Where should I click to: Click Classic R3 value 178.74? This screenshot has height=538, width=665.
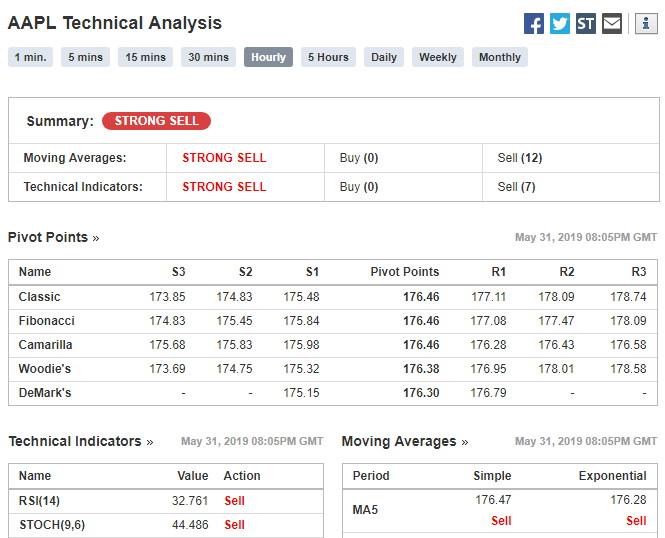(x=628, y=297)
